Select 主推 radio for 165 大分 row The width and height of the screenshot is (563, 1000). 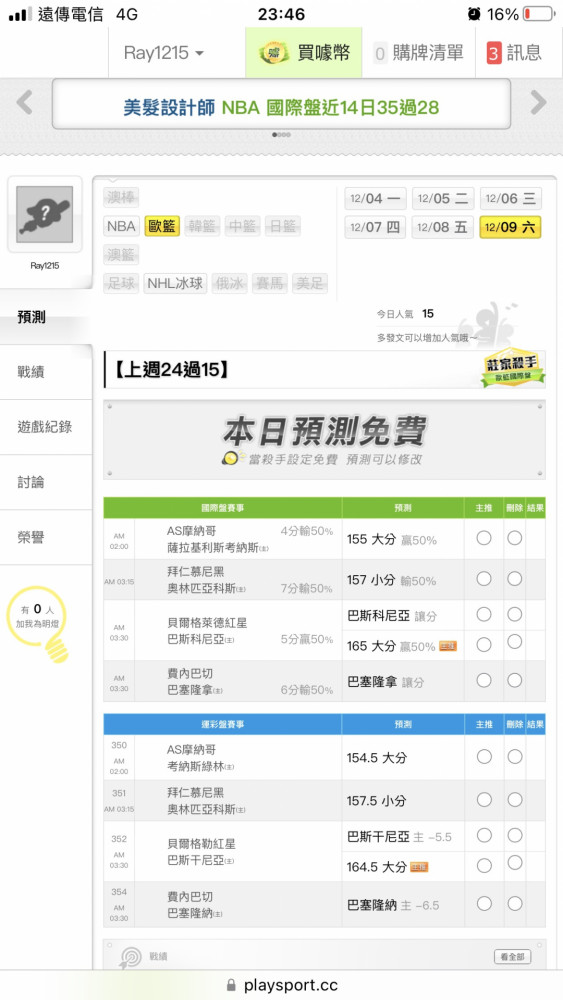click(484, 644)
